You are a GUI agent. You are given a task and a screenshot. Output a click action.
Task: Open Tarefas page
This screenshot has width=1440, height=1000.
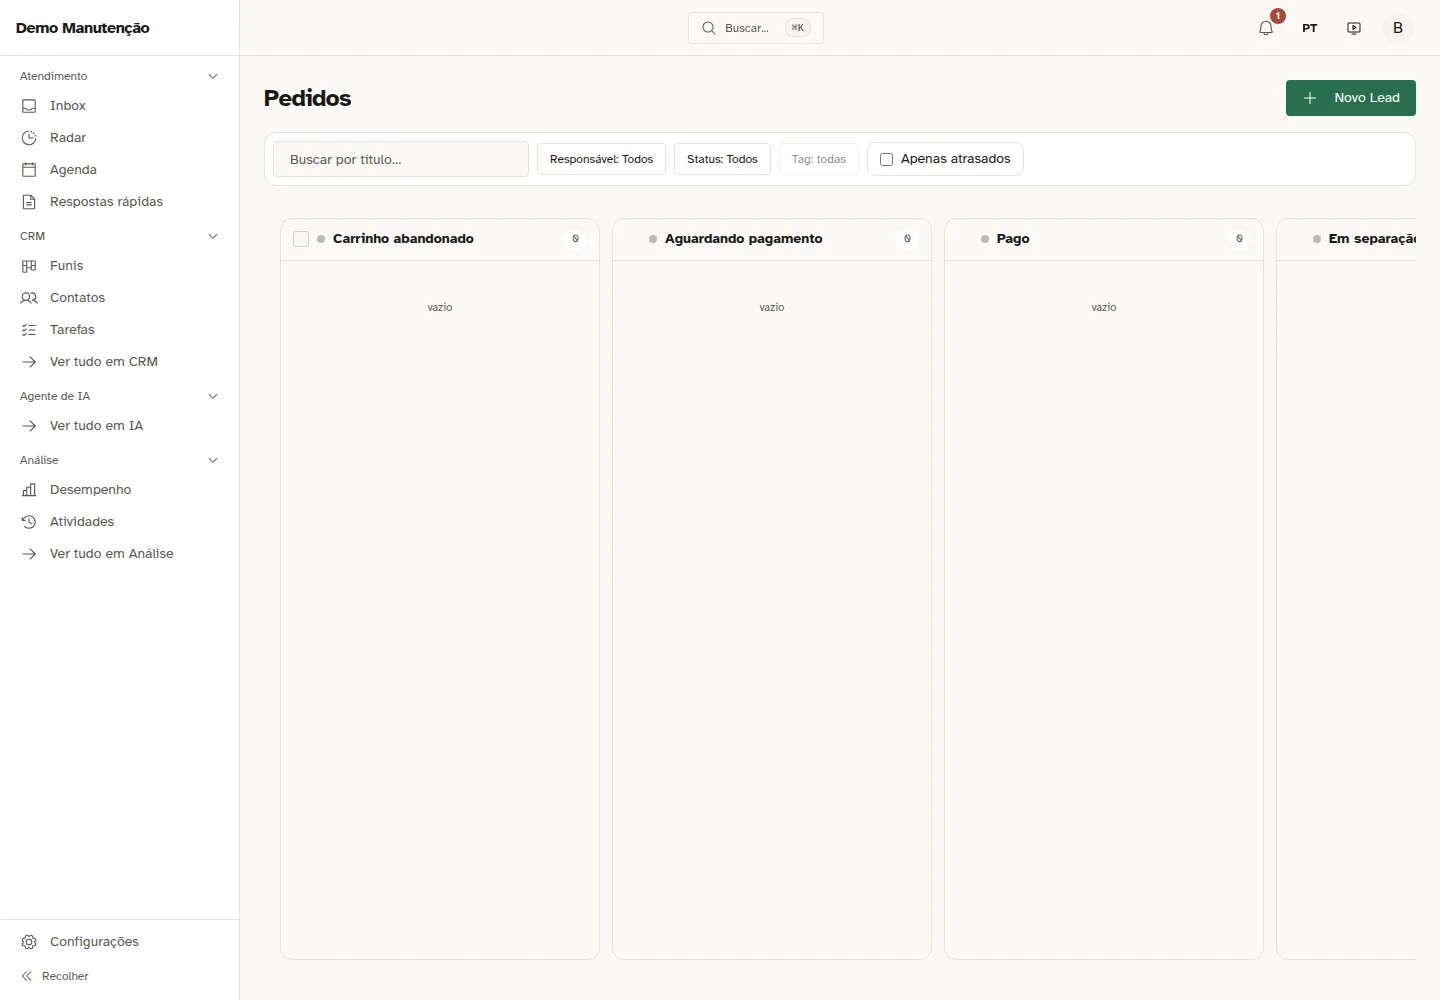click(x=120, y=330)
